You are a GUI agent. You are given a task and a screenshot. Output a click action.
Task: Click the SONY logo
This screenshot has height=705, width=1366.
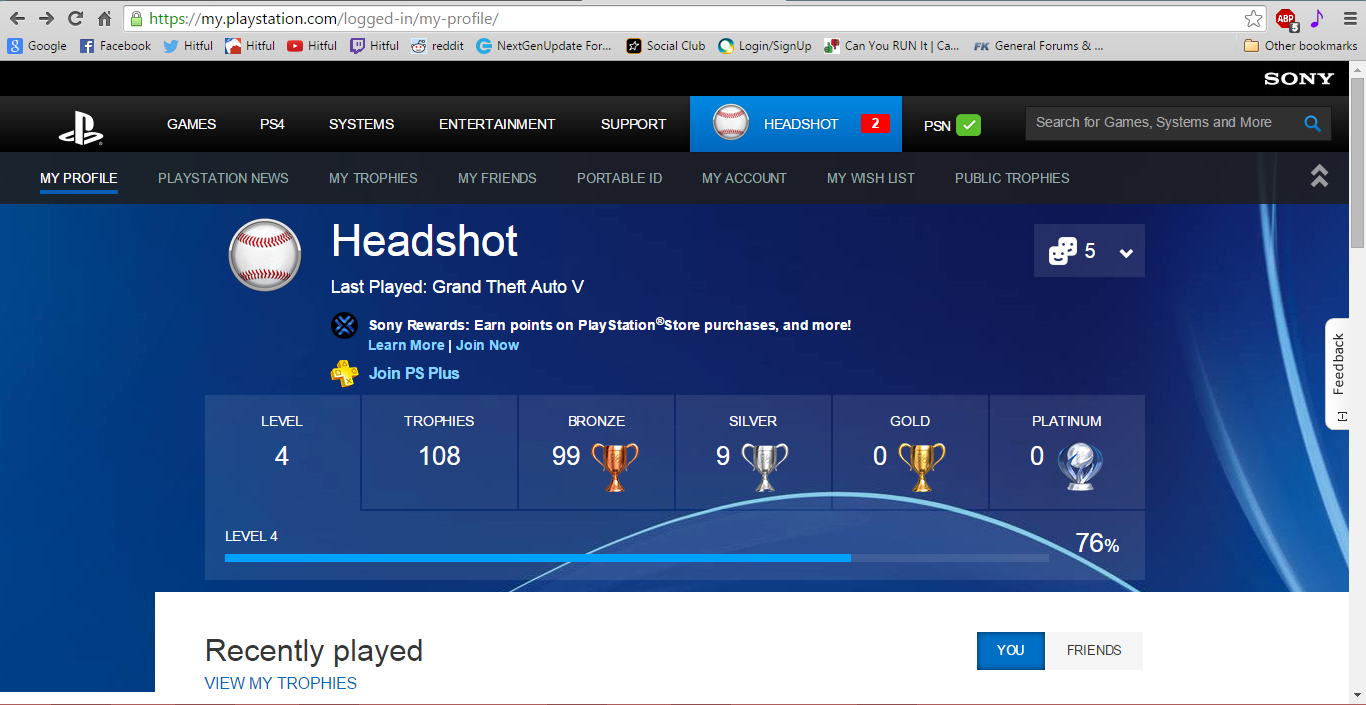click(1298, 79)
